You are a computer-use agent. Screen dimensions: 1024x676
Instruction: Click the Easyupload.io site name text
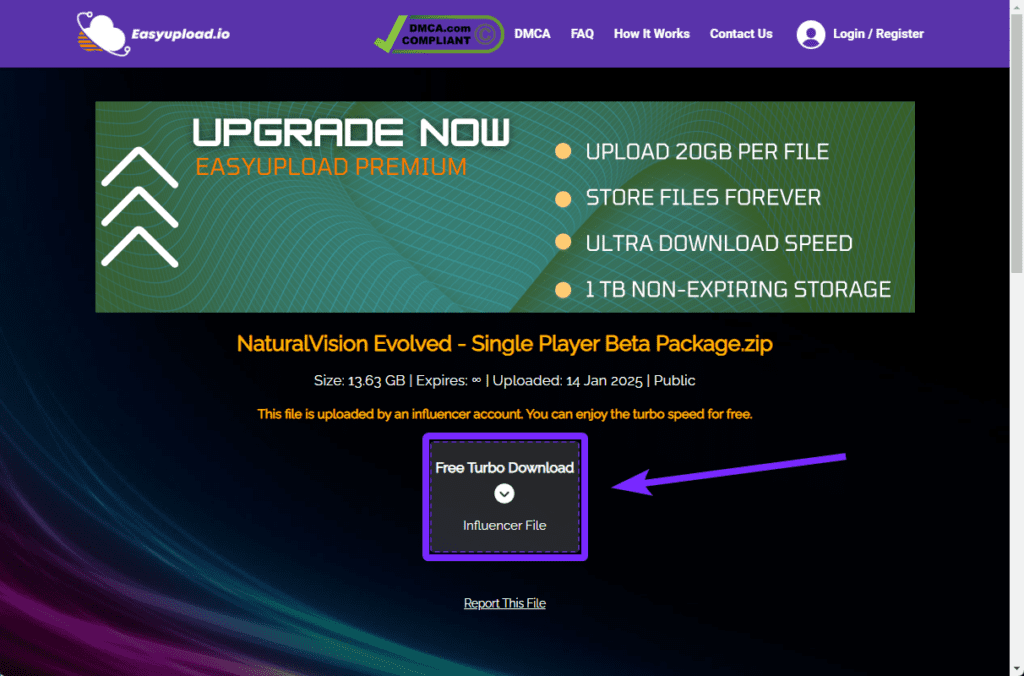[180, 34]
